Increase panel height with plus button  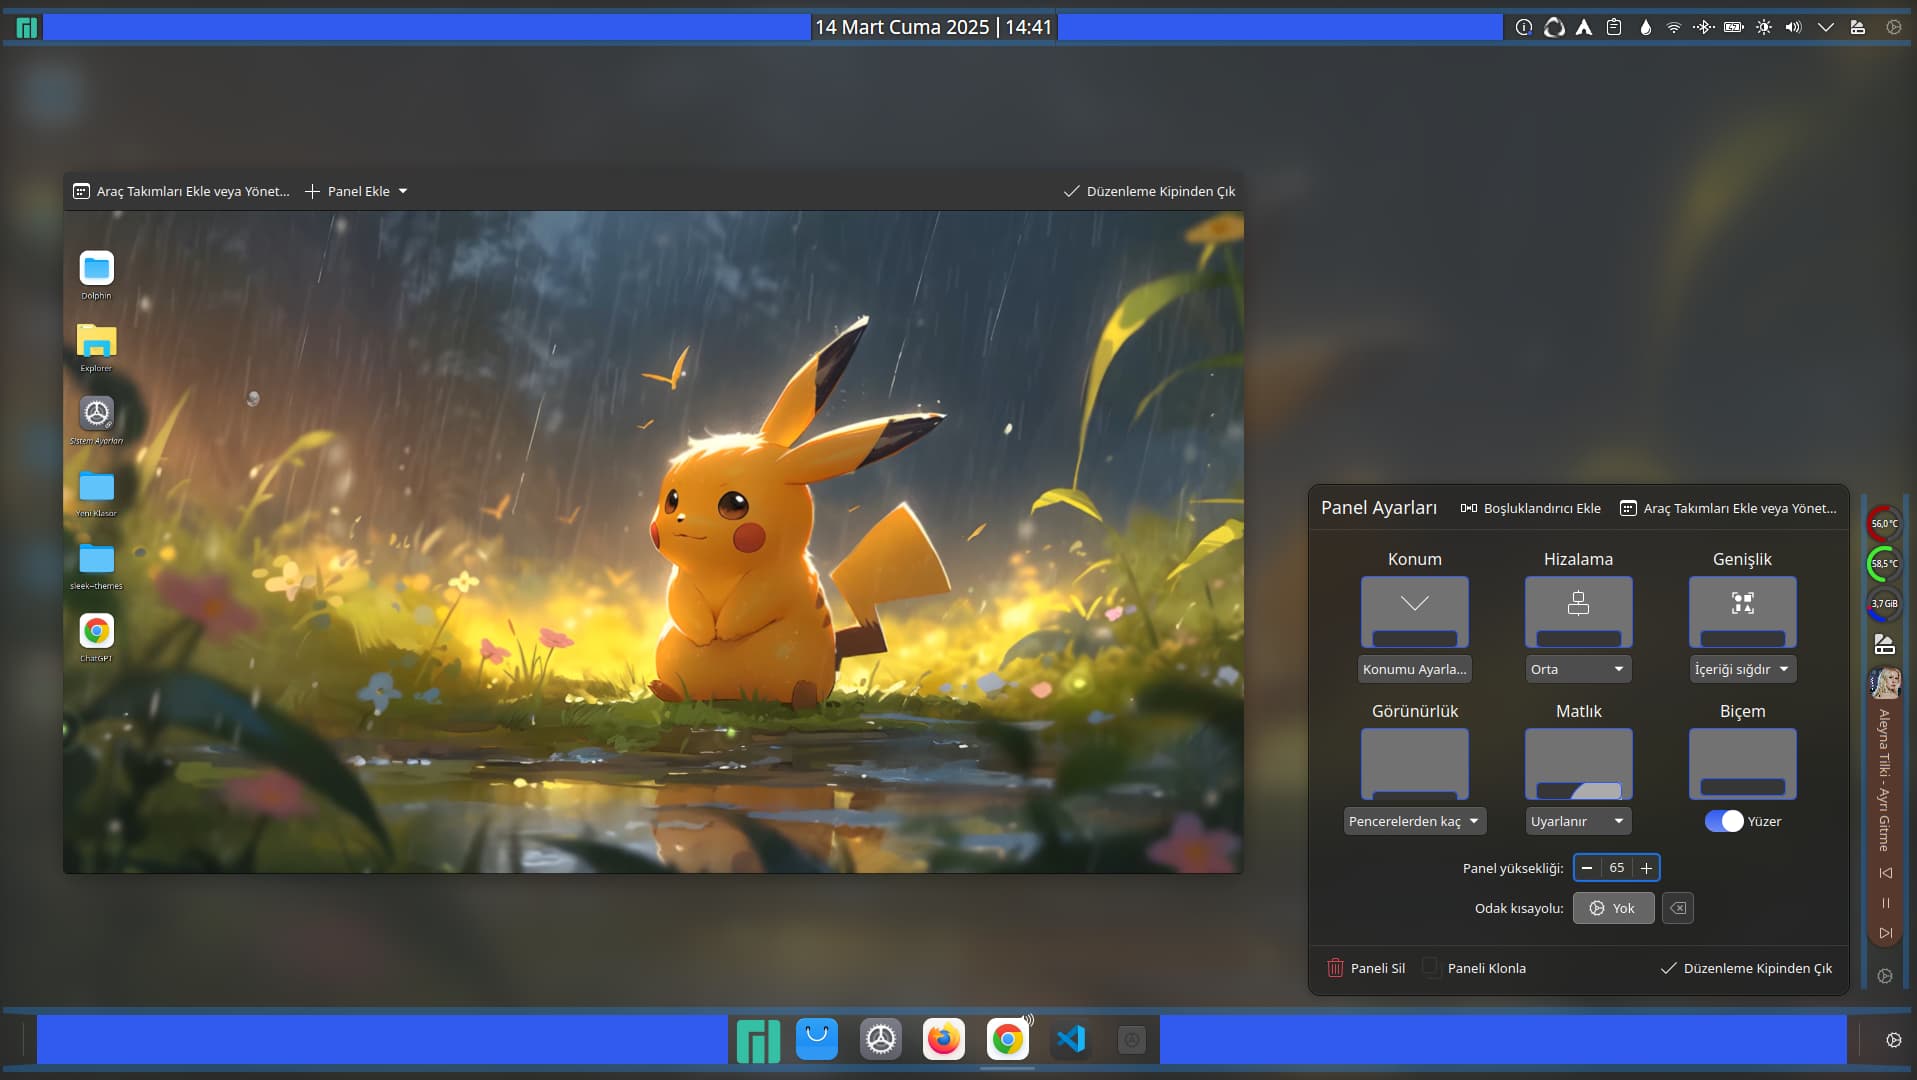(1646, 868)
